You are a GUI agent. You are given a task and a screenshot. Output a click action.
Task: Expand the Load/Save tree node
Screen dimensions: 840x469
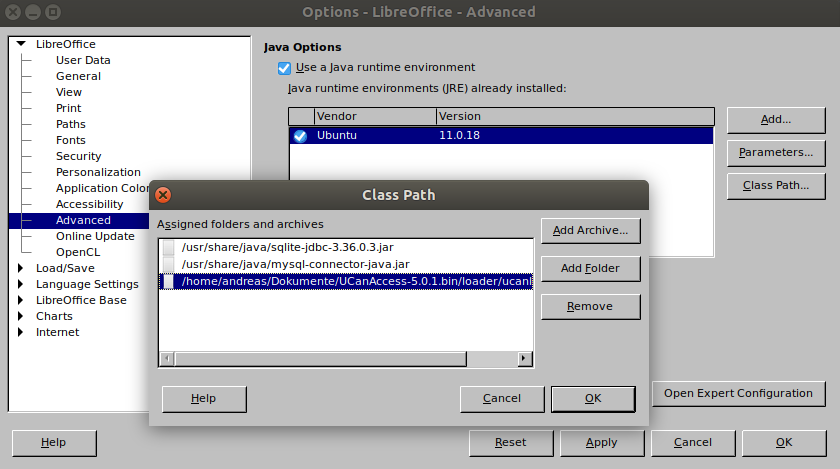(20, 268)
